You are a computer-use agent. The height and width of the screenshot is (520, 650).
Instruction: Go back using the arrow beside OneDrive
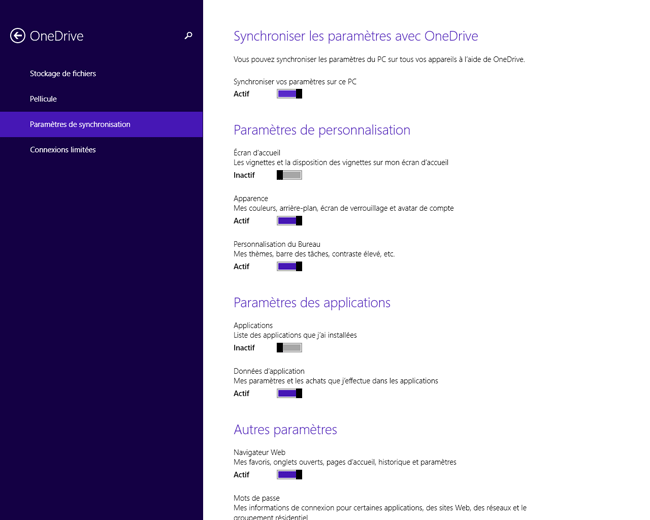(x=17, y=36)
